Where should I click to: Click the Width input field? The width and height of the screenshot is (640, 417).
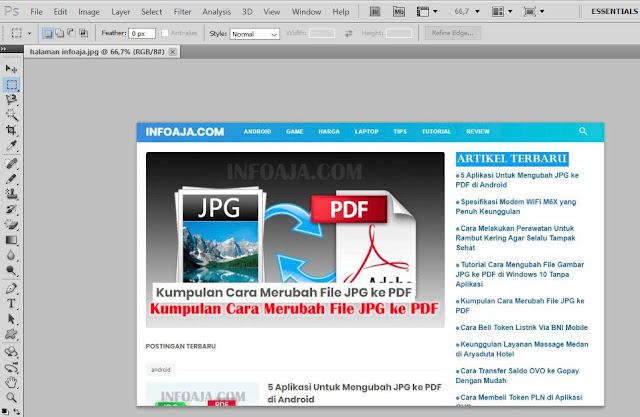point(322,33)
